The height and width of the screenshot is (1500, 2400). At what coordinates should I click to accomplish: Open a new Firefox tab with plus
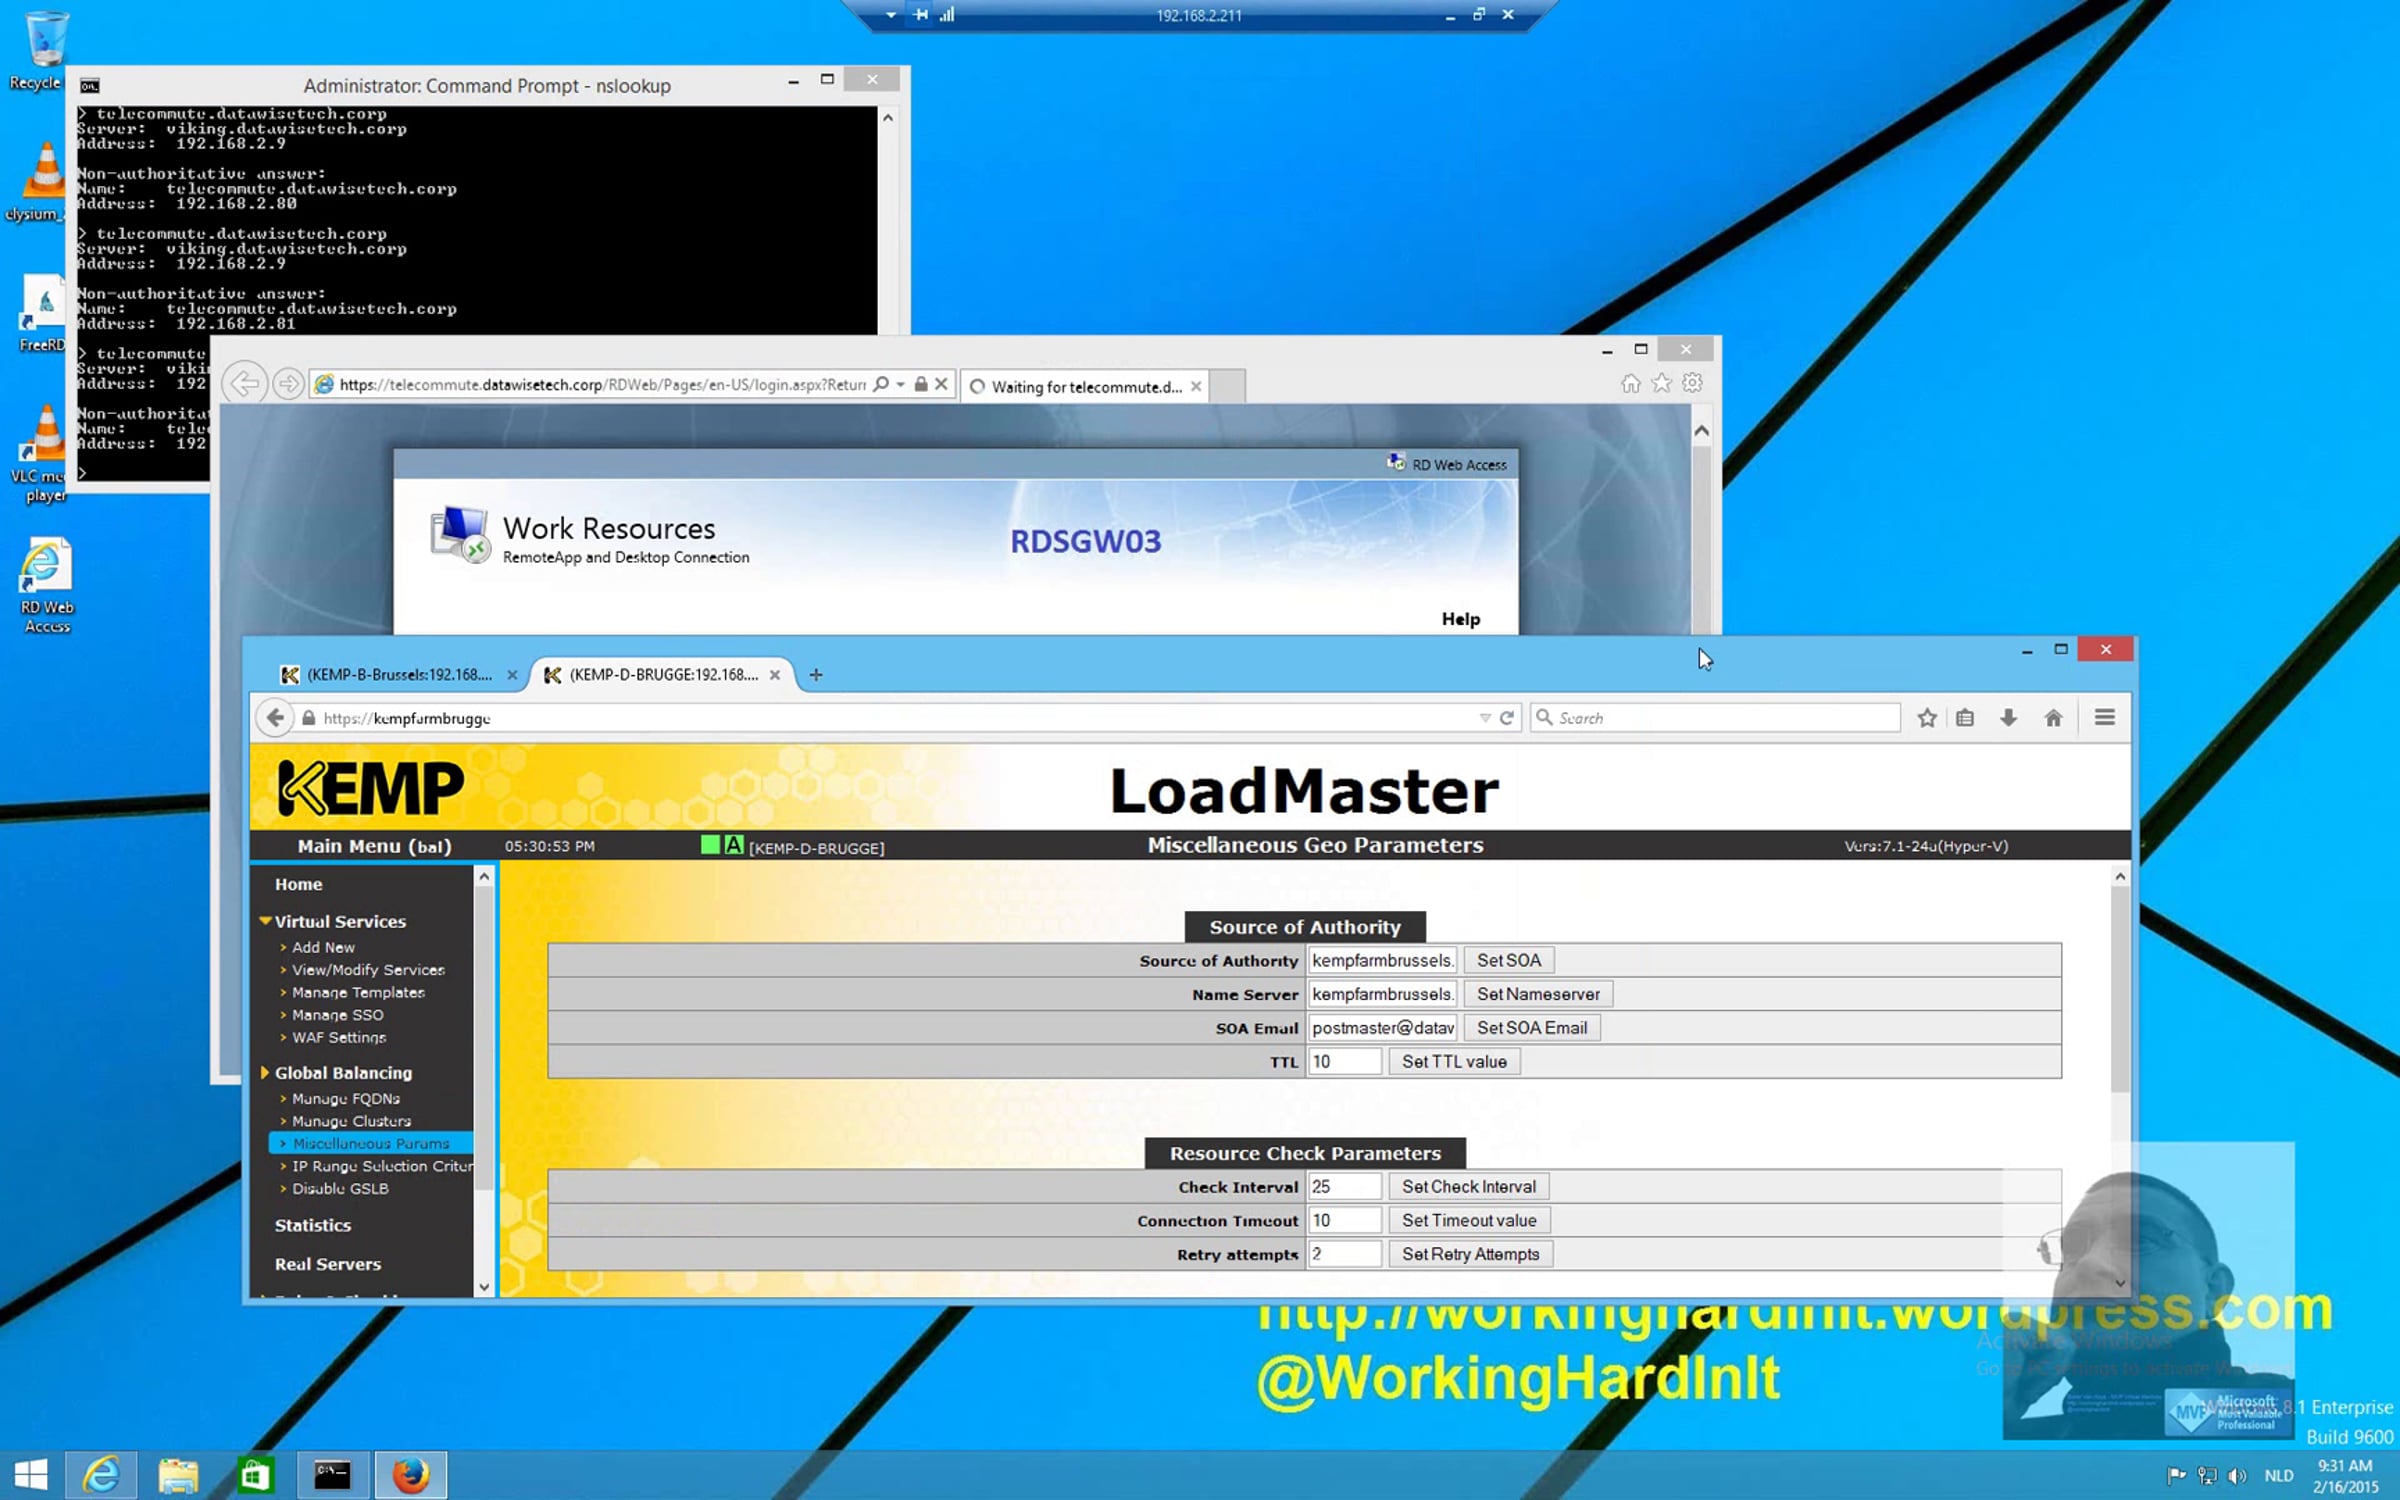point(816,675)
